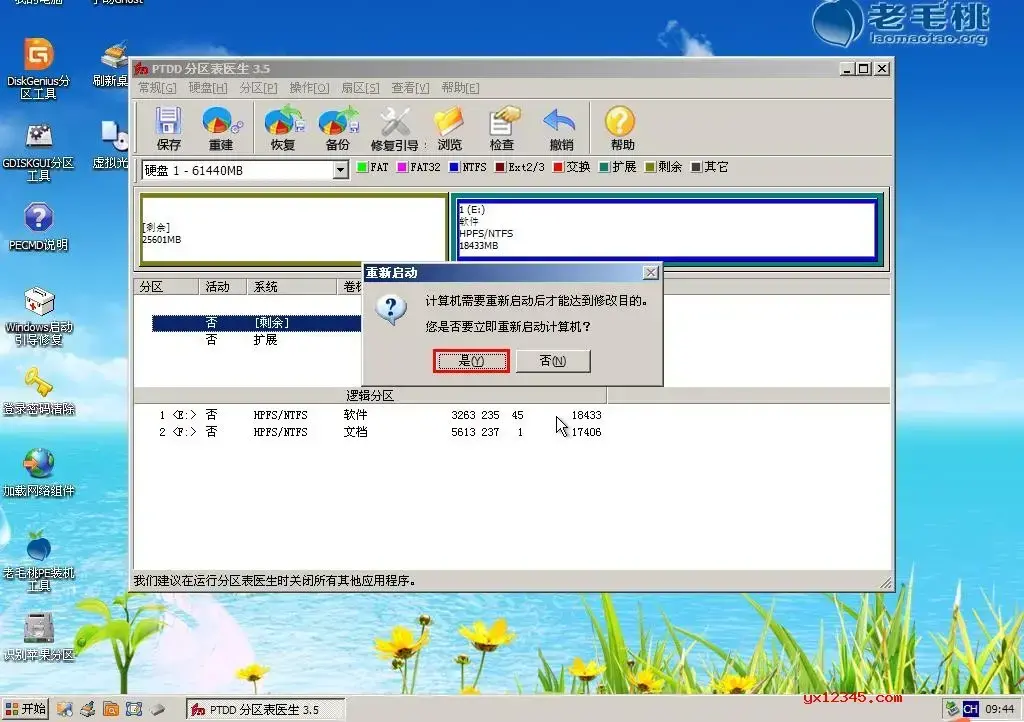Viewport: 1024px width, 722px height.
Task: Open the 虚拟光驱 desktop icon
Action: pyautogui.click(x=112, y=145)
